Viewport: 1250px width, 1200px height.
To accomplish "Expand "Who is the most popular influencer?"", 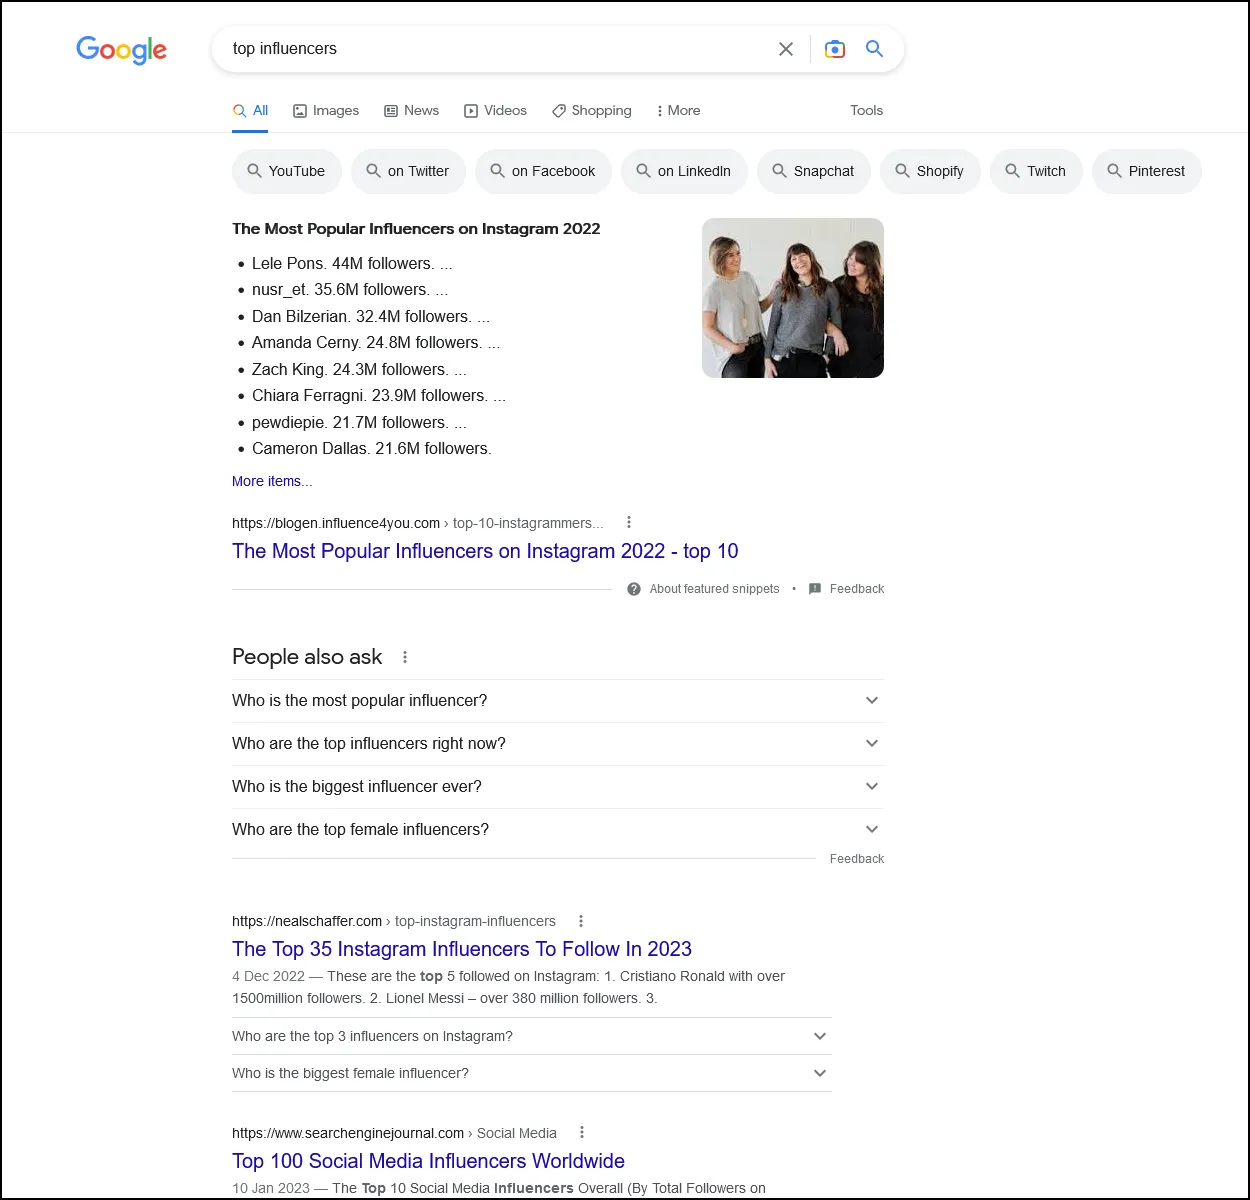I will pyautogui.click(x=871, y=700).
